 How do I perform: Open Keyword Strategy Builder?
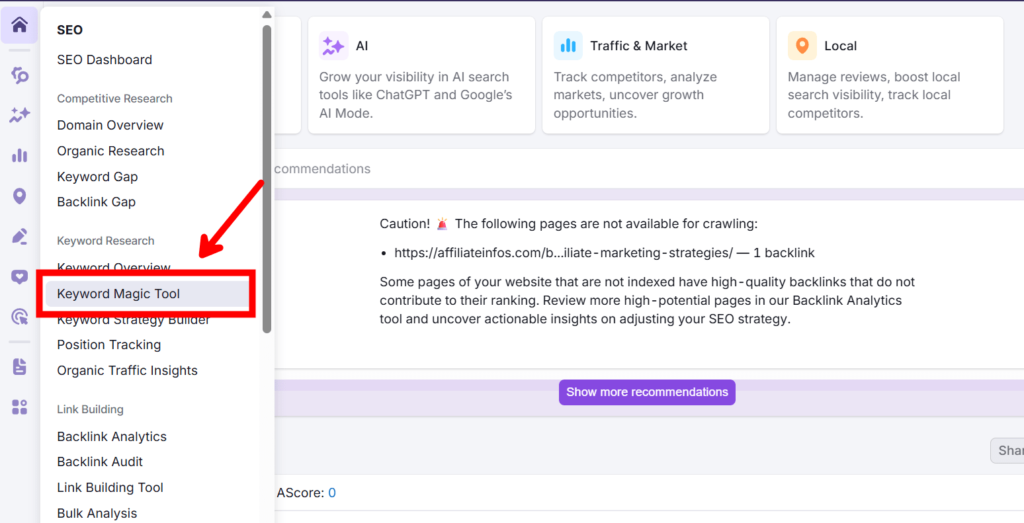point(133,320)
